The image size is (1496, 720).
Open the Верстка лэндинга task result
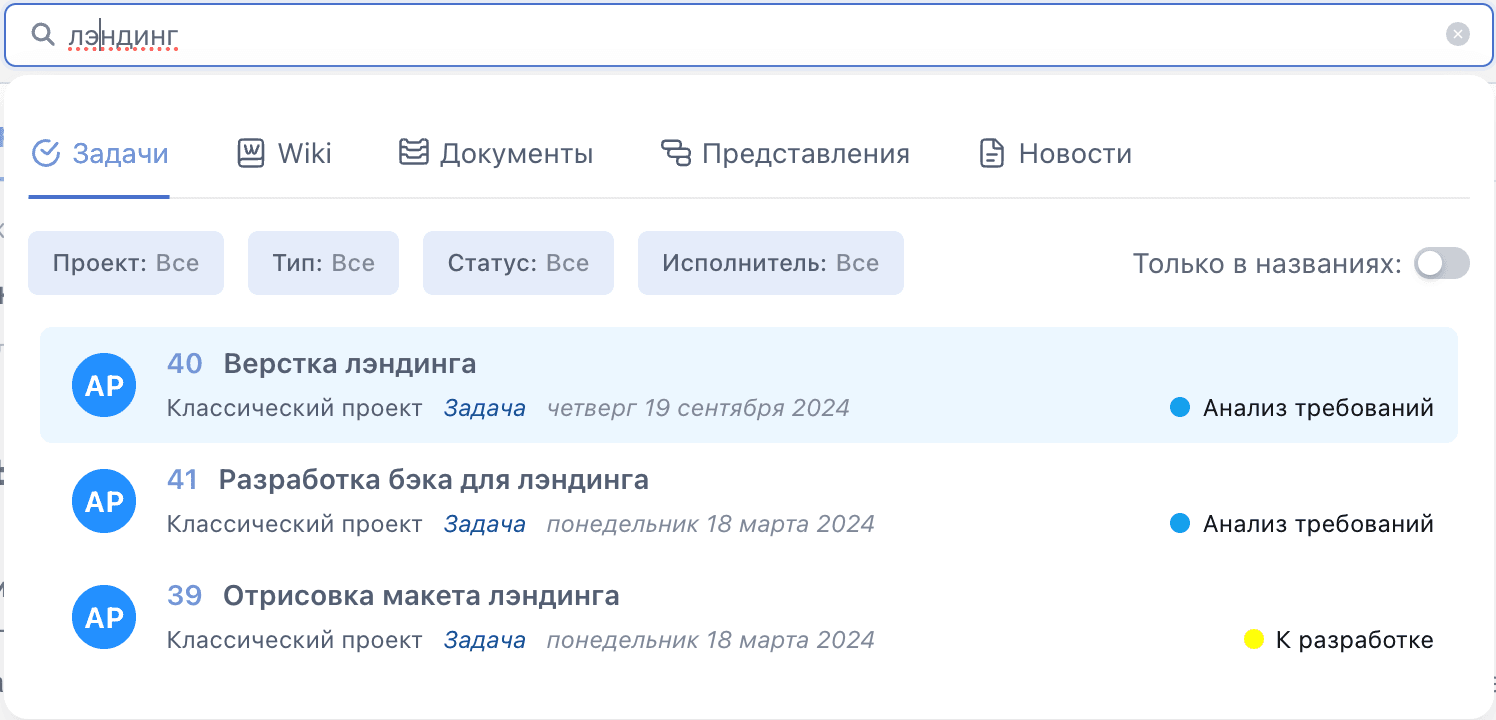click(749, 385)
